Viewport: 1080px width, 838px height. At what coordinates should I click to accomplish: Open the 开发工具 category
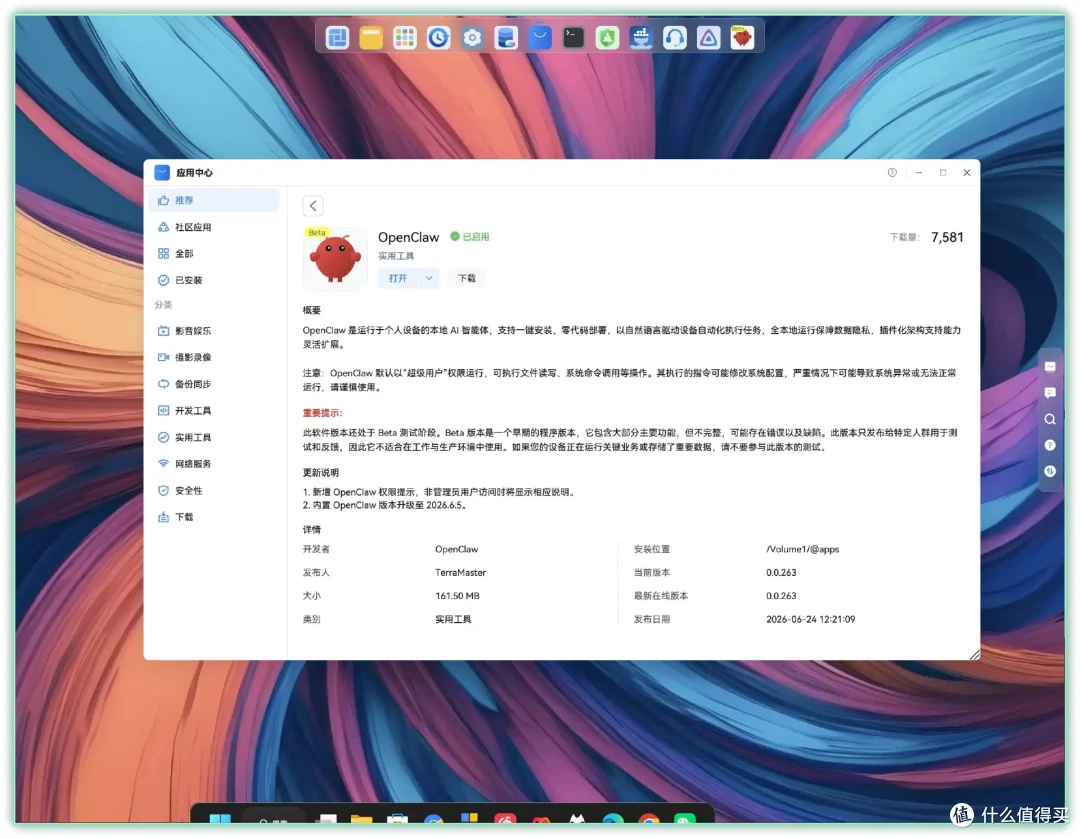click(x=214, y=410)
